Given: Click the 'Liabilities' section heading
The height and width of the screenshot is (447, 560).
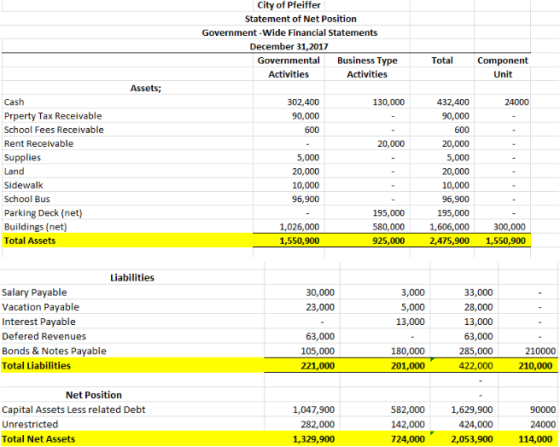Looking at the screenshot, I should (x=132, y=278).
